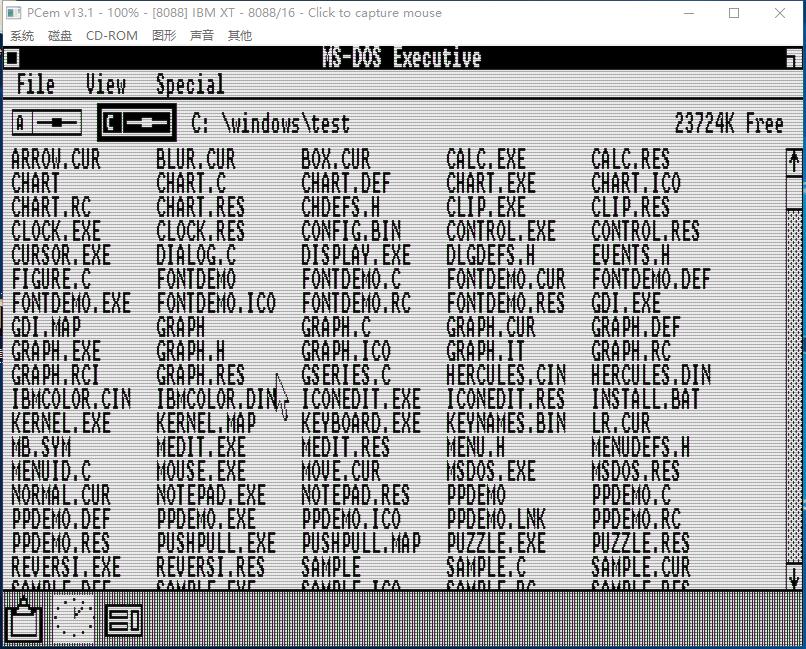The height and width of the screenshot is (649, 806).
Task: Select drive A icon
Action: [47, 123]
